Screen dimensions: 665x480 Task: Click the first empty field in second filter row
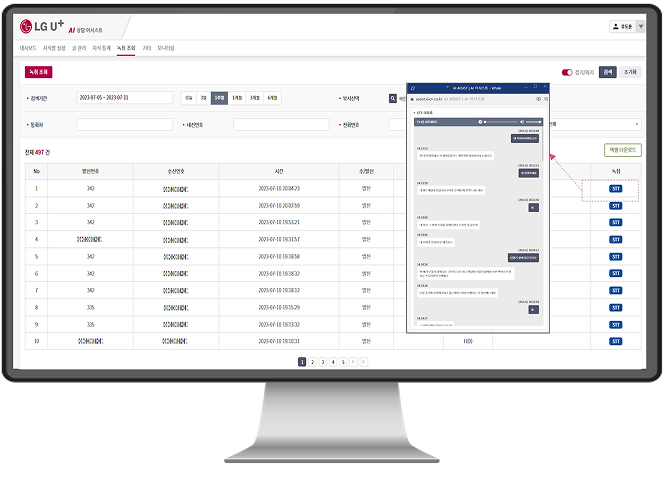[124, 124]
